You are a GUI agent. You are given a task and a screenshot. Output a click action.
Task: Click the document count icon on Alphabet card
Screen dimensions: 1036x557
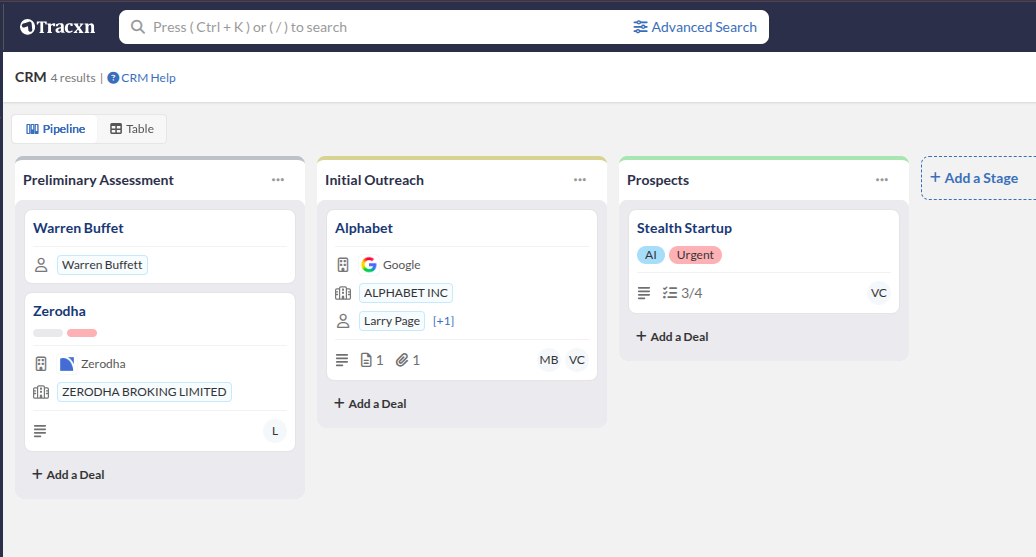(366, 360)
